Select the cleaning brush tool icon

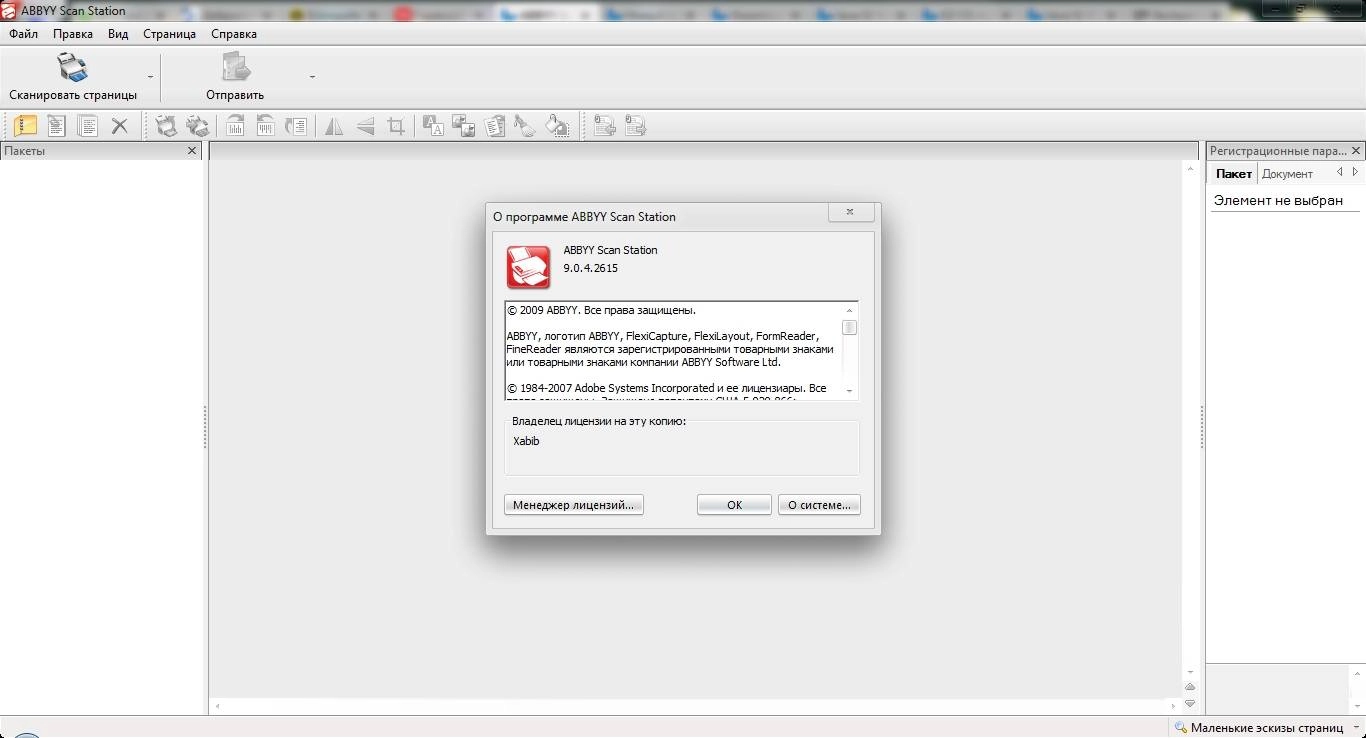click(x=525, y=126)
